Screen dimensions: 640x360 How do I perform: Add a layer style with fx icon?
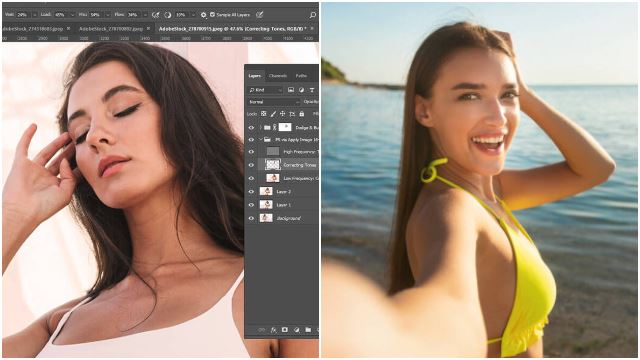[273, 330]
